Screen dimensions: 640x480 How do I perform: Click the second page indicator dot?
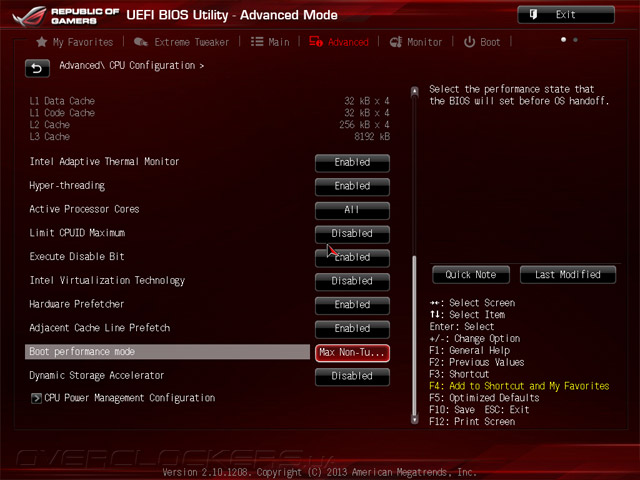click(x=575, y=40)
